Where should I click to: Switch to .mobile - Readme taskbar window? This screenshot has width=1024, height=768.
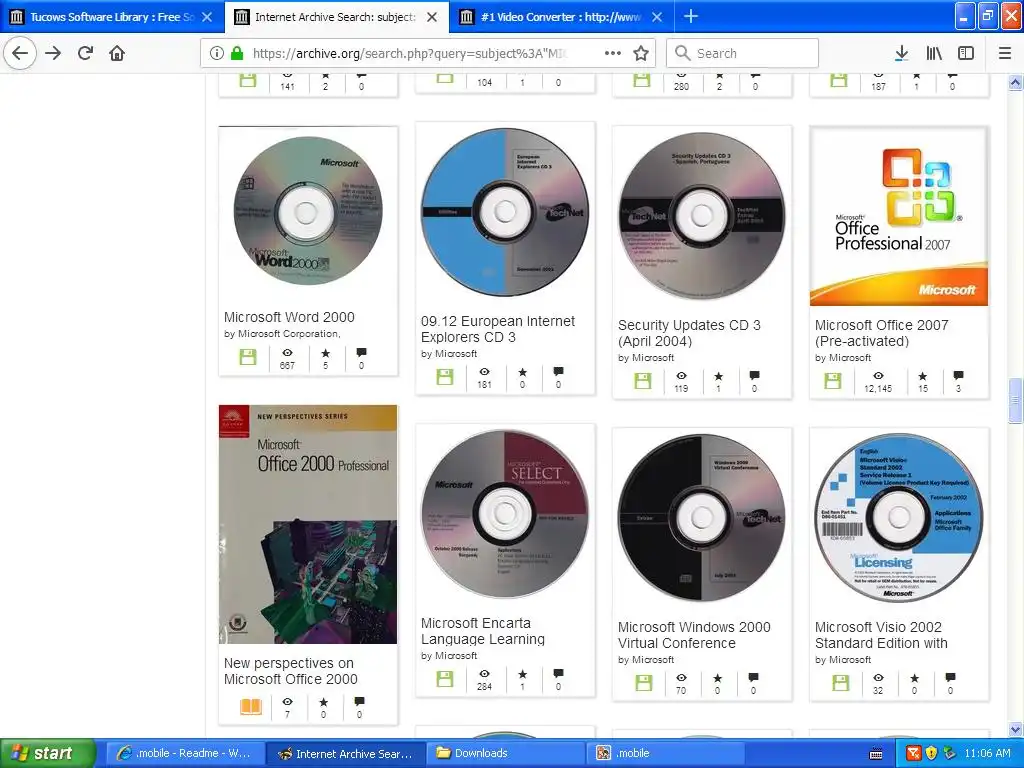(x=185, y=753)
